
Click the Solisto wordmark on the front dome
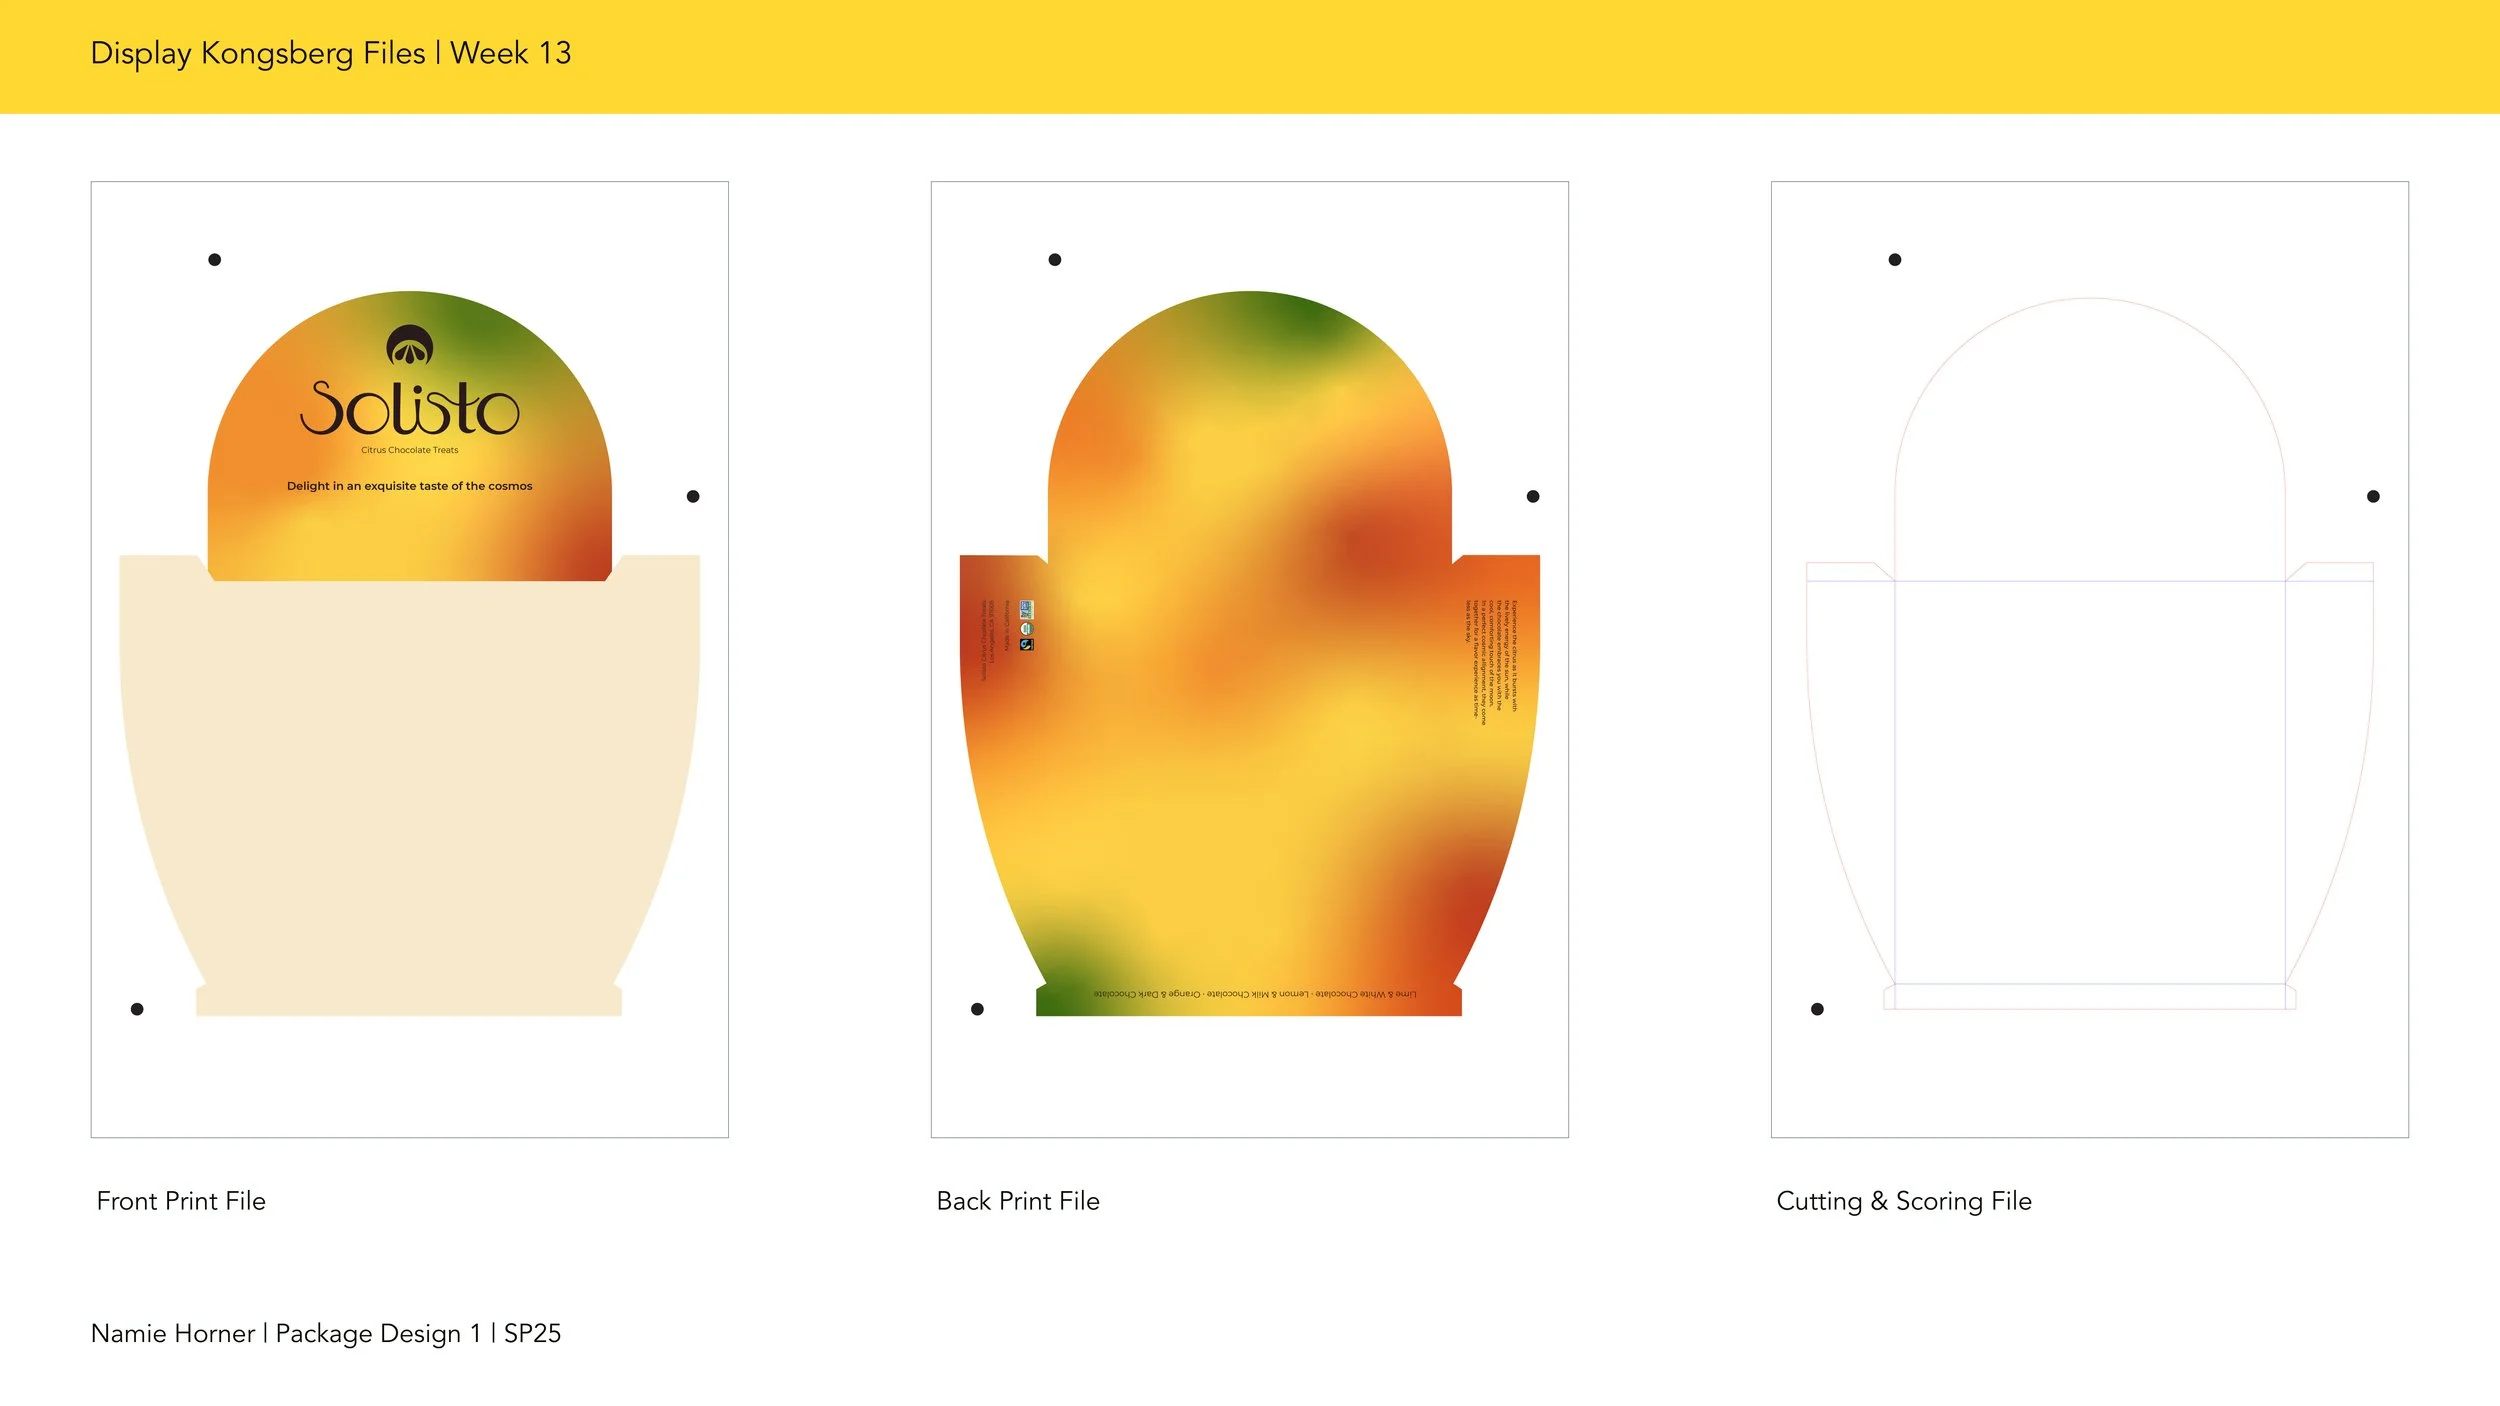[409, 409]
